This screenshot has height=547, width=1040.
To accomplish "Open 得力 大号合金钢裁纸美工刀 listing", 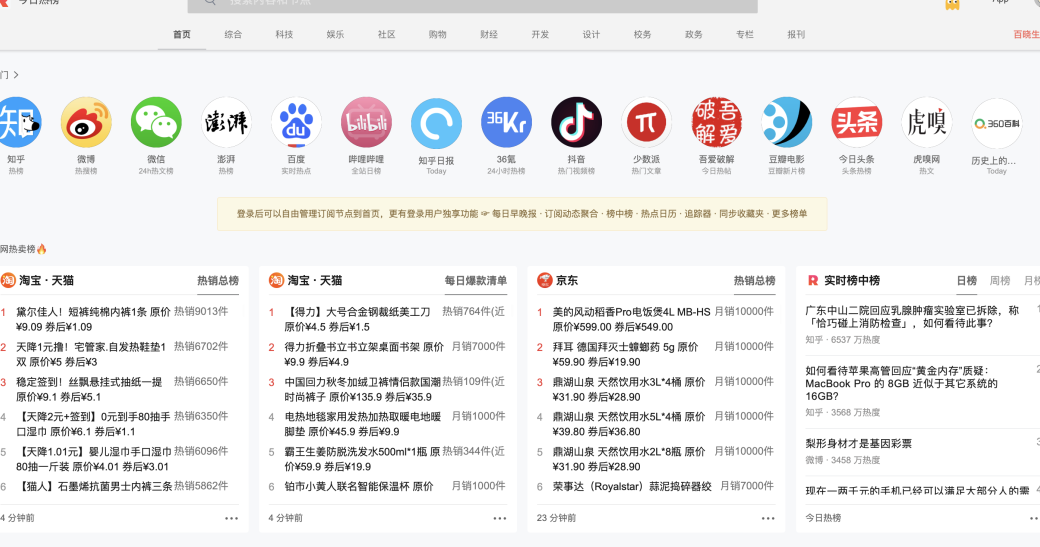I will (x=358, y=319).
